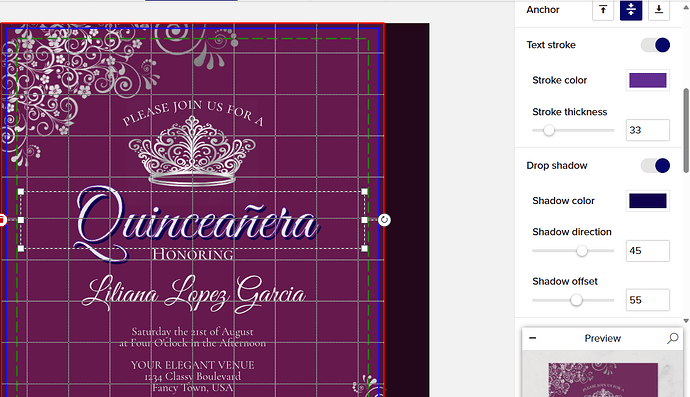
Task: Open the Stroke color swatch
Action: [x=648, y=81]
